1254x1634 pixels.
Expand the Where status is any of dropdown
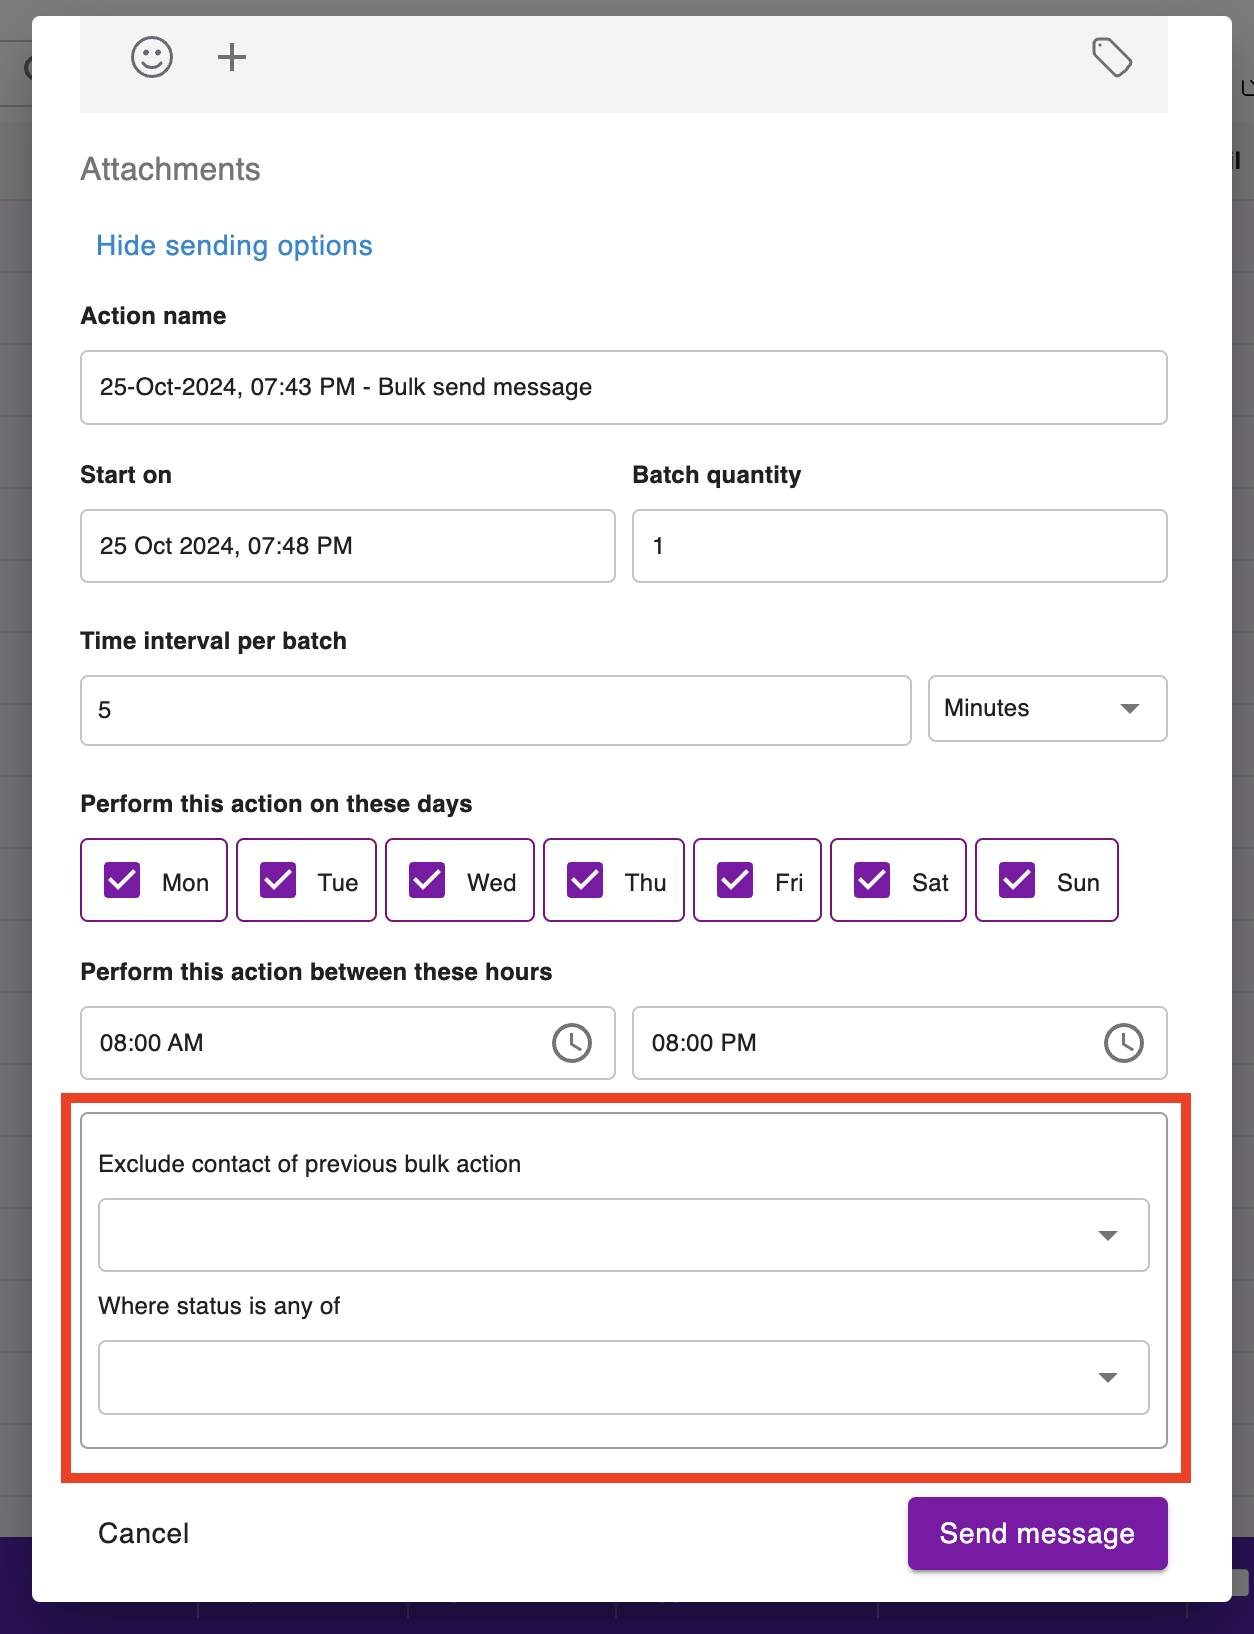tap(623, 1377)
